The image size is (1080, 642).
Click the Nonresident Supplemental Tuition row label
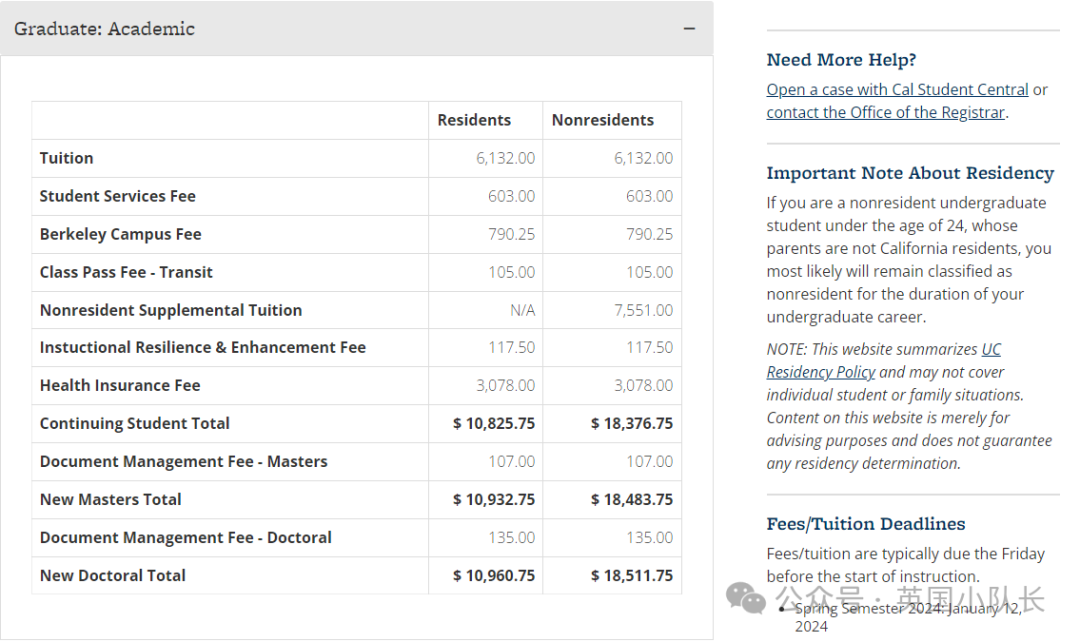[171, 311]
